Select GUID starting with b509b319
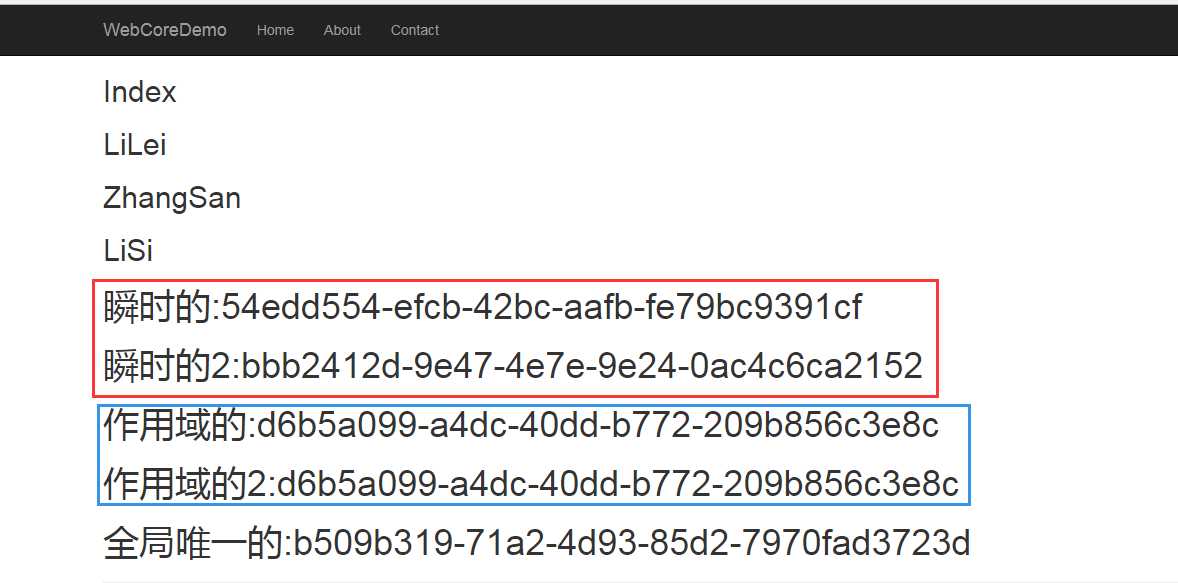The image size is (1178, 583). 630,544
